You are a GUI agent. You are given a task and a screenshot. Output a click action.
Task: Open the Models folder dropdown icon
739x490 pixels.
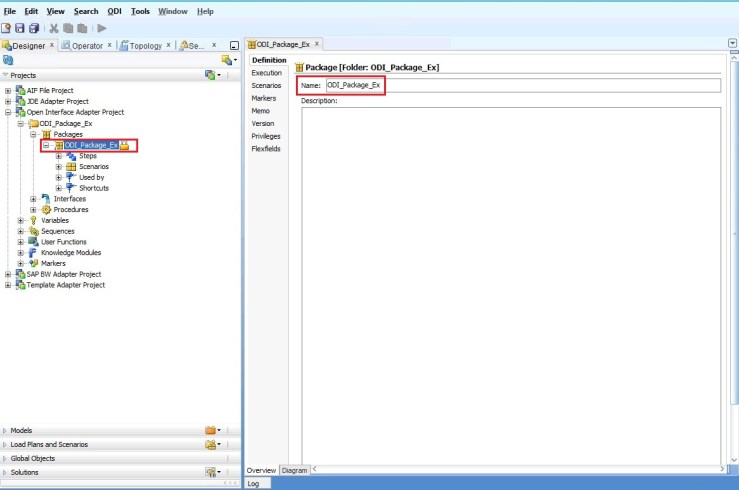pos(212,430)
